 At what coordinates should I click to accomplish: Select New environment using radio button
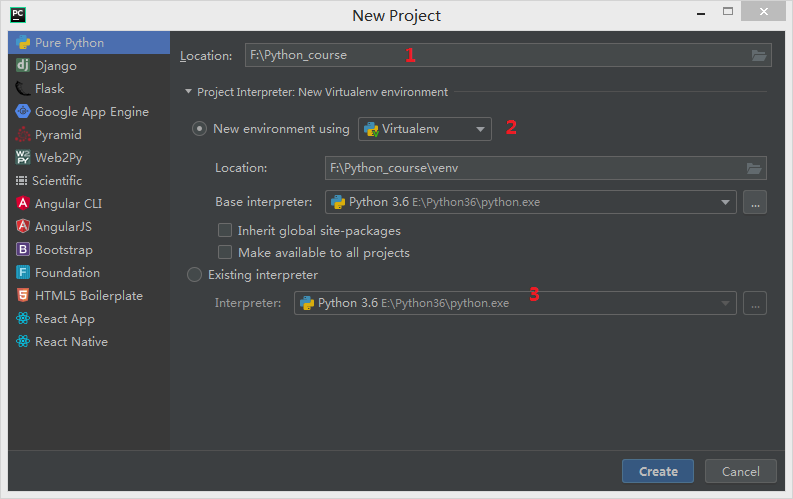[x=199, y=129]
